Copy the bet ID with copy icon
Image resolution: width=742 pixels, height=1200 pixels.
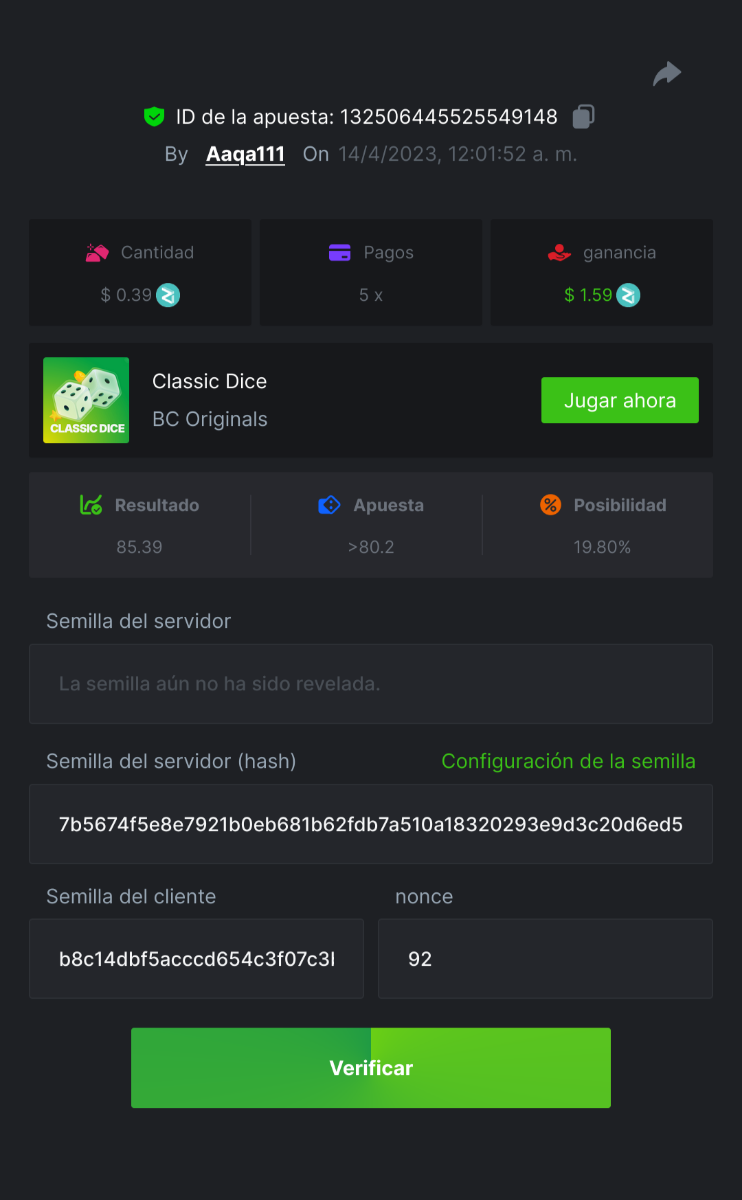point(583,117)
